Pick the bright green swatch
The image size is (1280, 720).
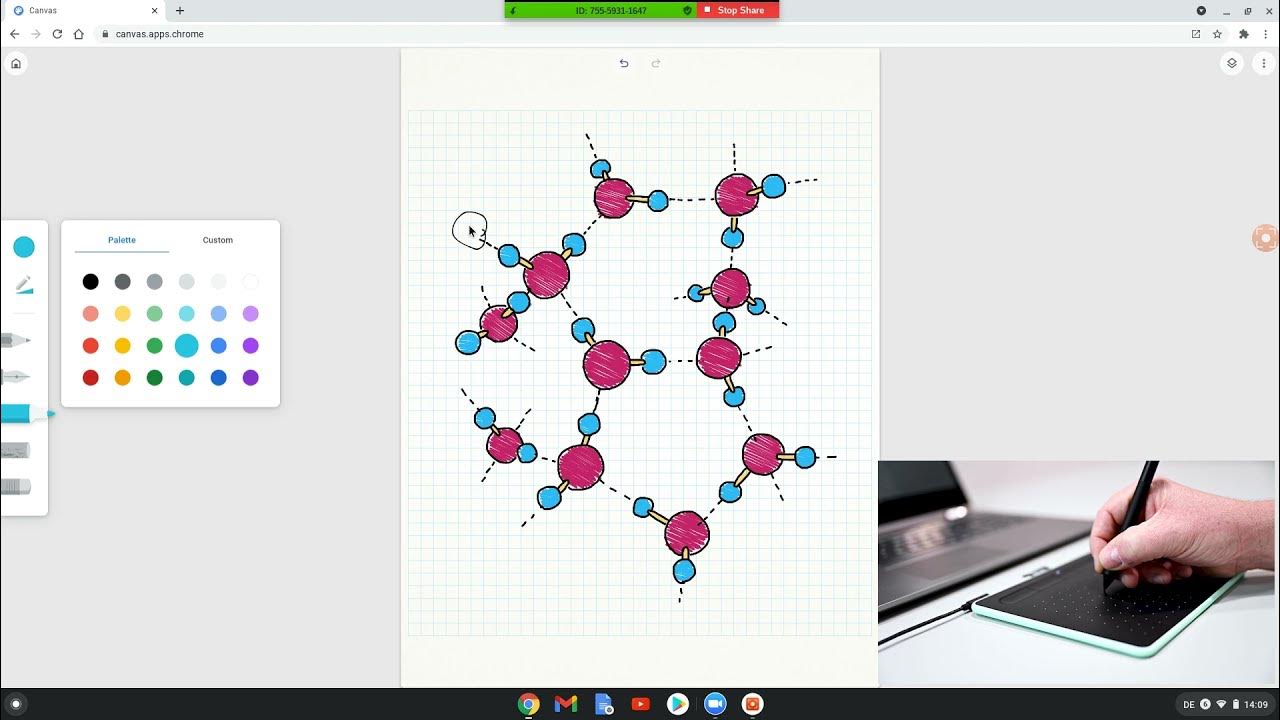(155, 346)
